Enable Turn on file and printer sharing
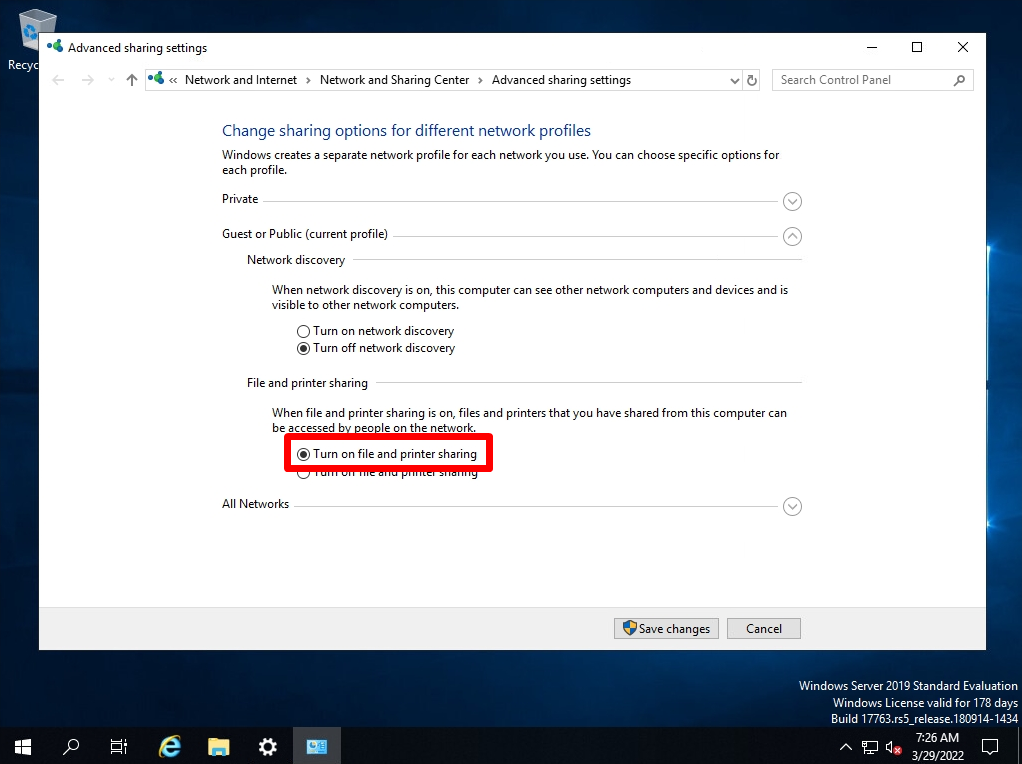Image resolution: width=1022 pixels, height=764 pixels. (304, 454)
